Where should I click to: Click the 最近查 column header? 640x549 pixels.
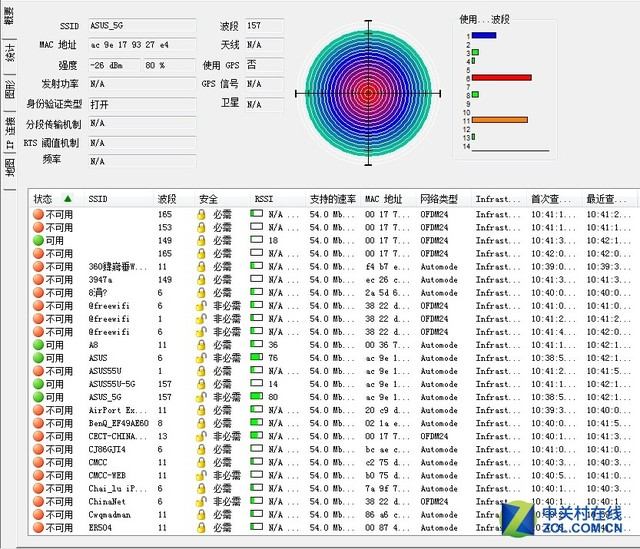[x=609, y=199]
